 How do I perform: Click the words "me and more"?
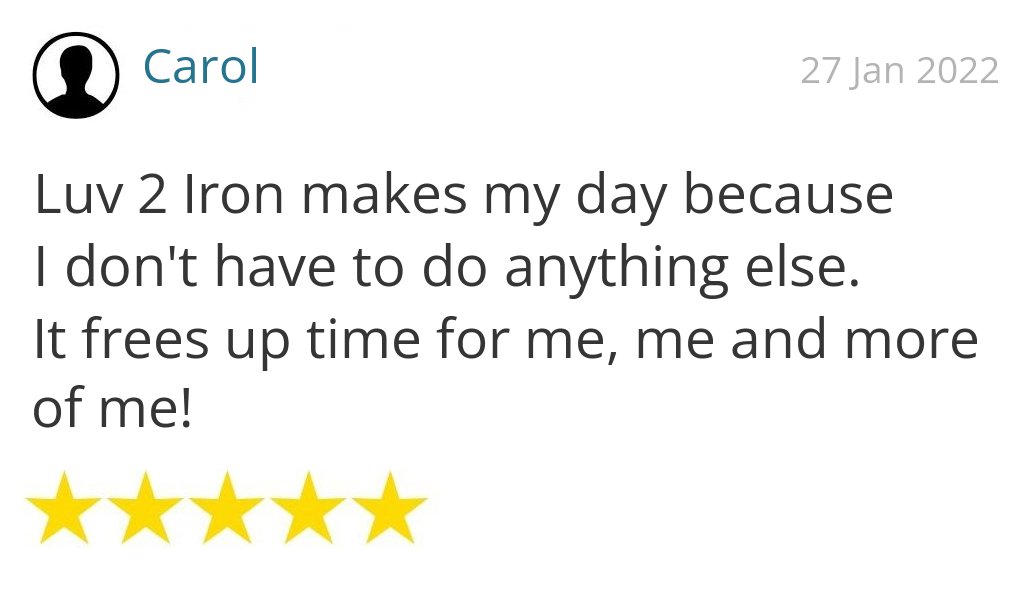pos(806,340)
